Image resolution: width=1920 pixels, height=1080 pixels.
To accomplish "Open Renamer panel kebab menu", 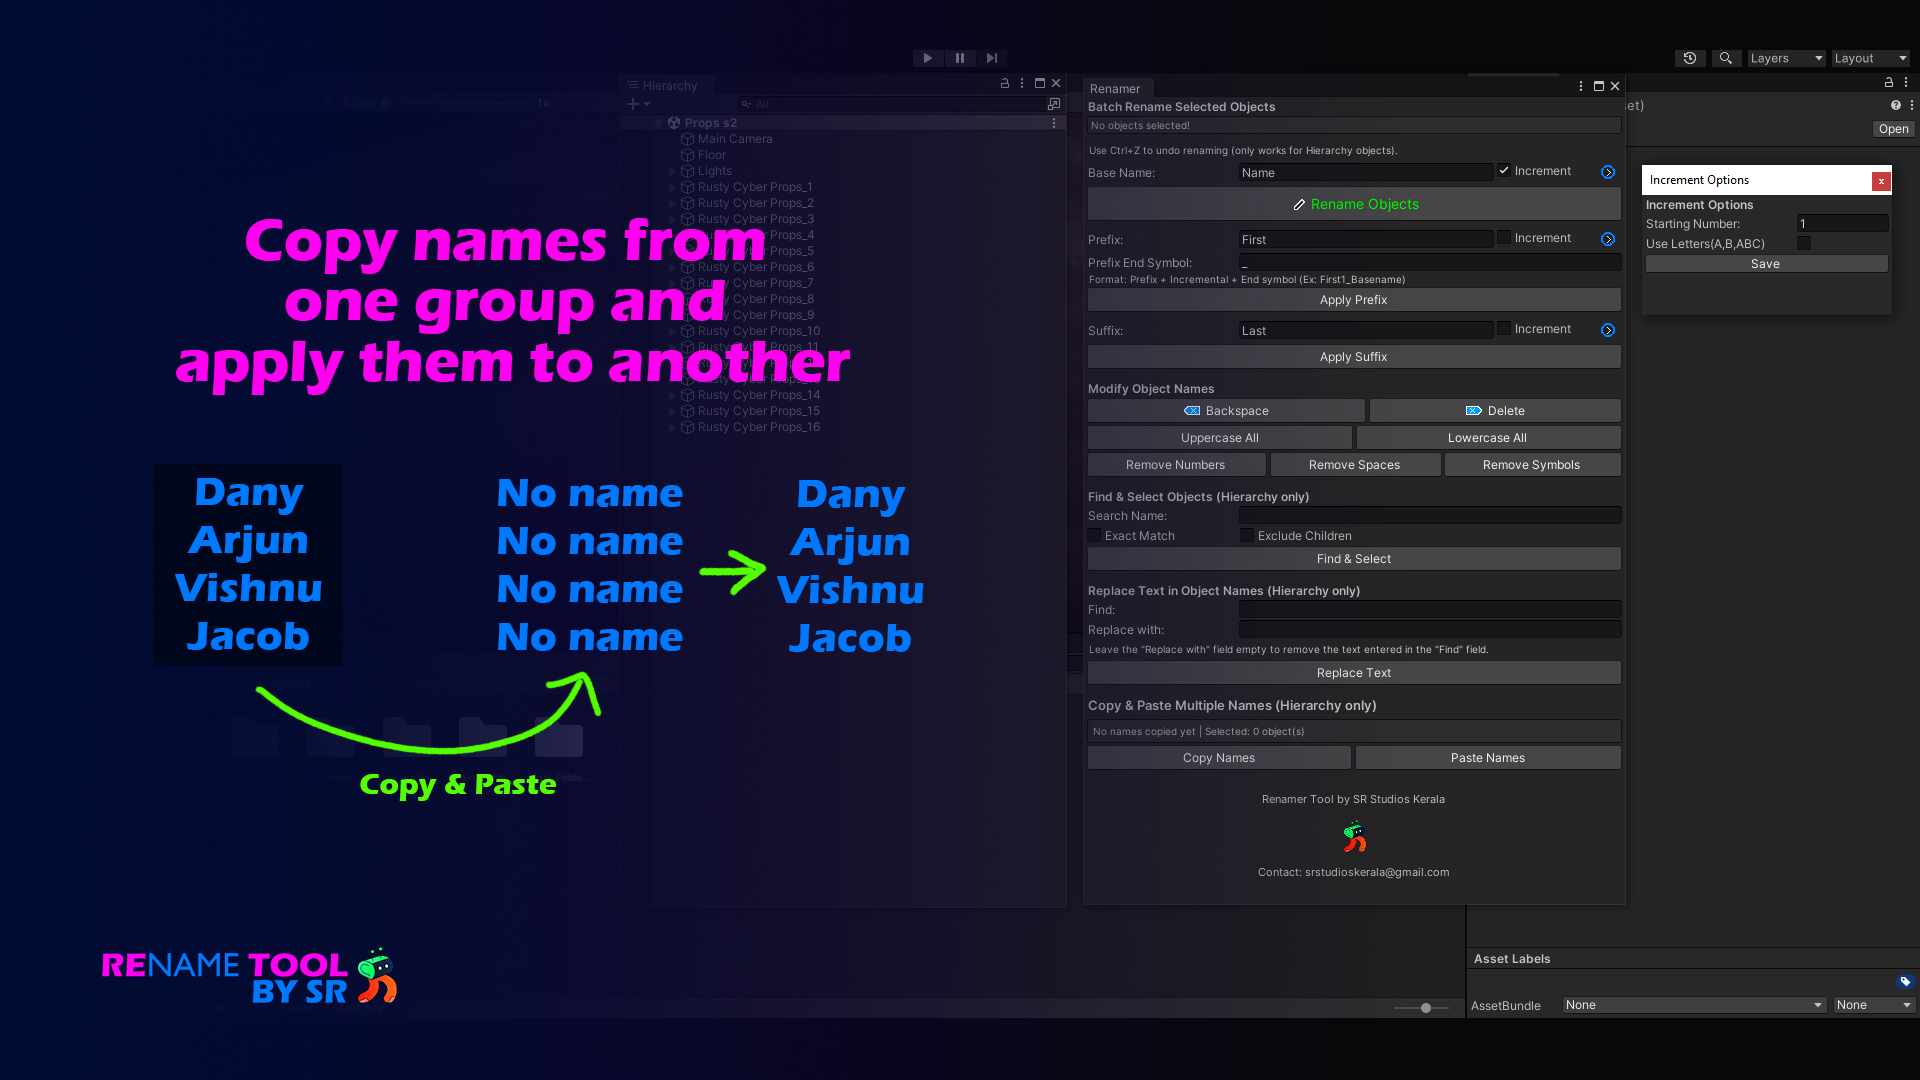I will point(1581,86).
